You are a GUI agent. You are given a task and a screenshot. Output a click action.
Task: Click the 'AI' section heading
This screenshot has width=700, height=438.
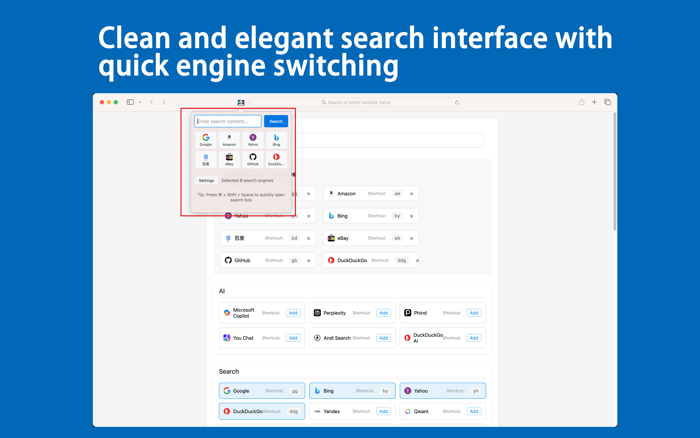pyautogui.click(x=222, y=291)
